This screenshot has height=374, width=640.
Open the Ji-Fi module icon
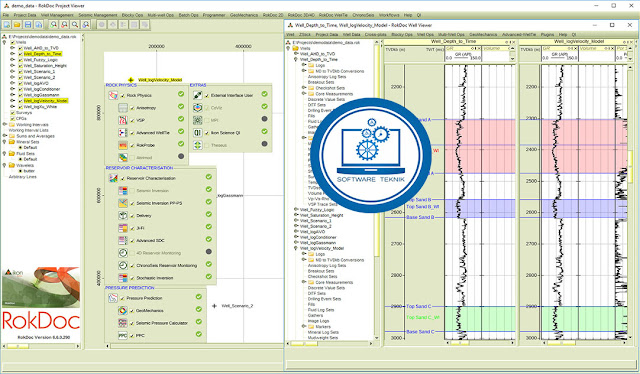click(x=122, y=228)
